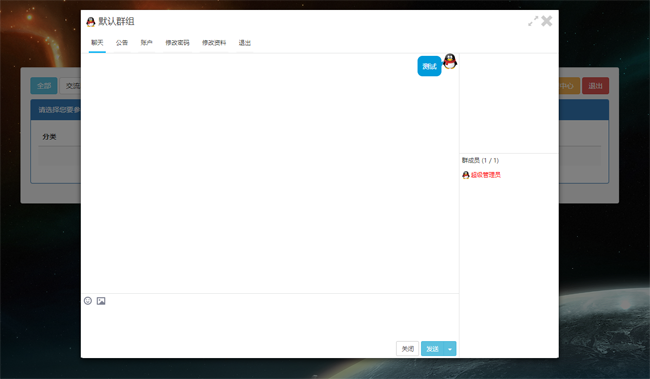Click the 分类 column header in background page

(49, 137)
